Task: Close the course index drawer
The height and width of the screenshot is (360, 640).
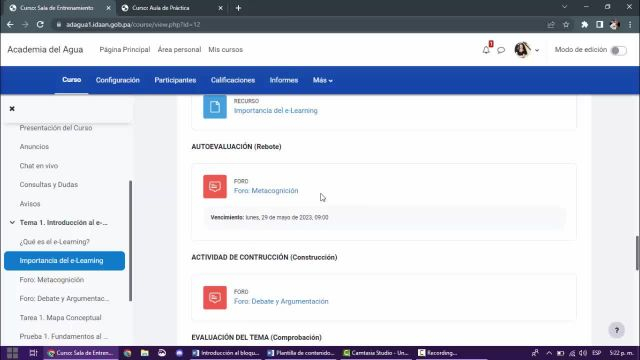Action: click(x=12, y=109)
